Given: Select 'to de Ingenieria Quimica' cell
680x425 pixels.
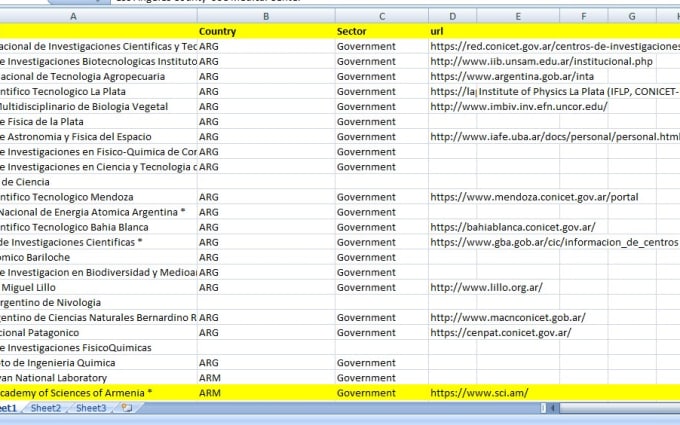Looking at the screenshot, I should coord(98,363).
